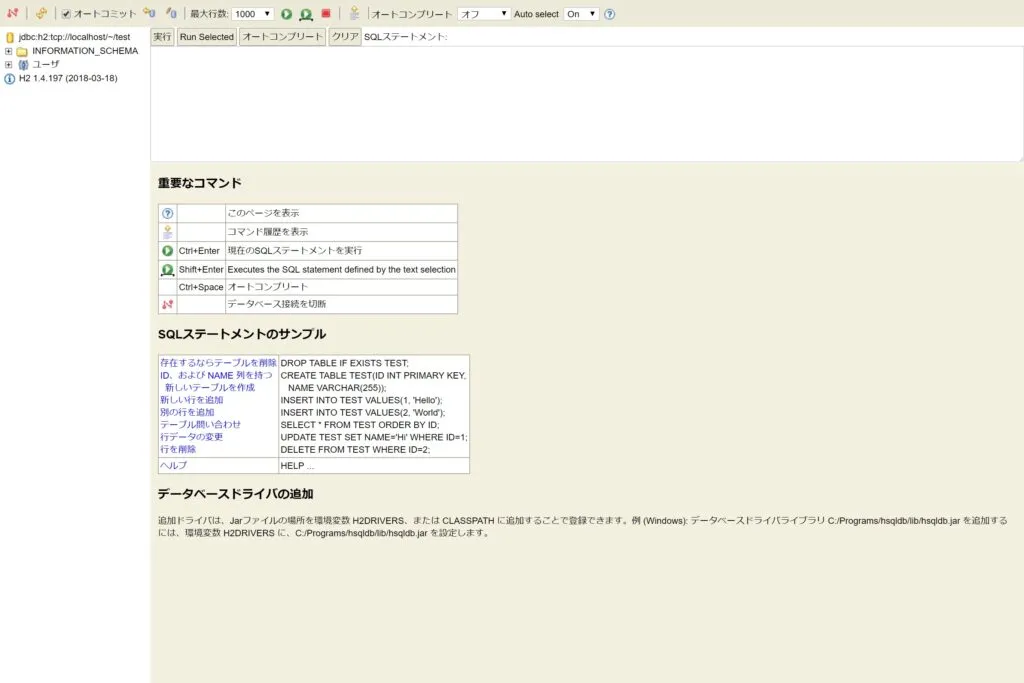Screen dimensions: 1024x683
Task: Click the データベースドライバの追加 heading
Action: tap(235, 494)
